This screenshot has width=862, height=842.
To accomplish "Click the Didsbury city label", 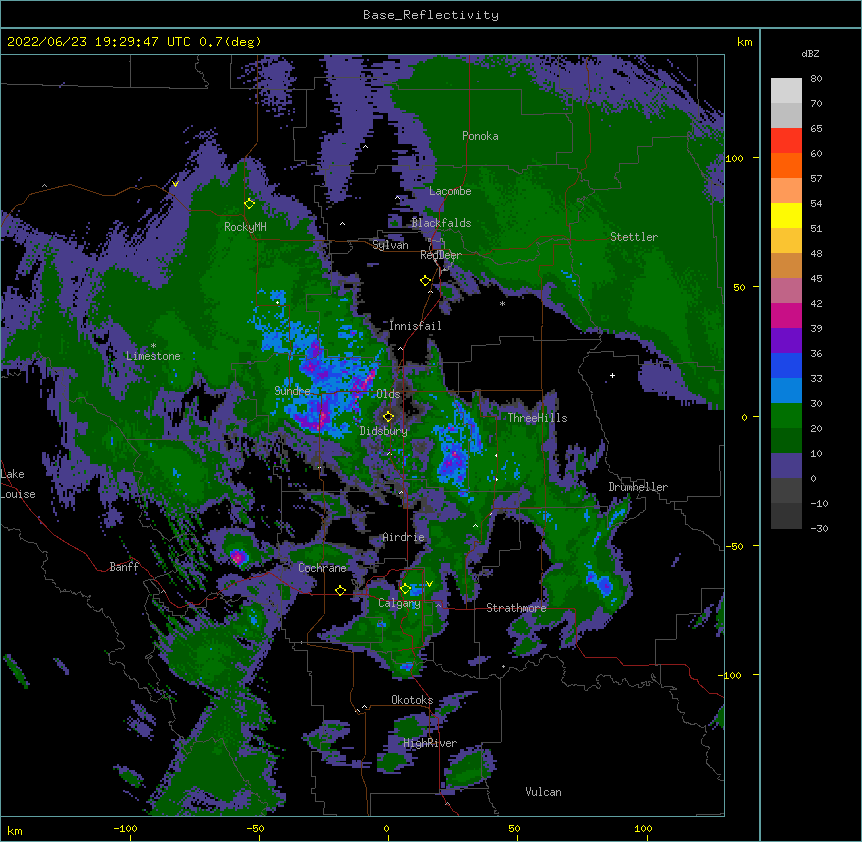I will (x=384, y=431).
